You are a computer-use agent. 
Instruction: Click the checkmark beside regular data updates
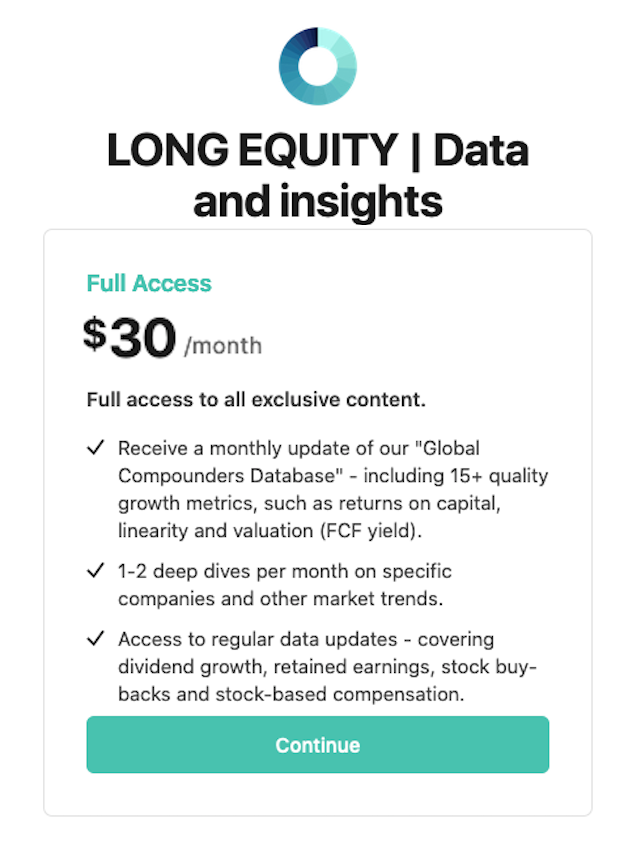(x=96, y=638)
